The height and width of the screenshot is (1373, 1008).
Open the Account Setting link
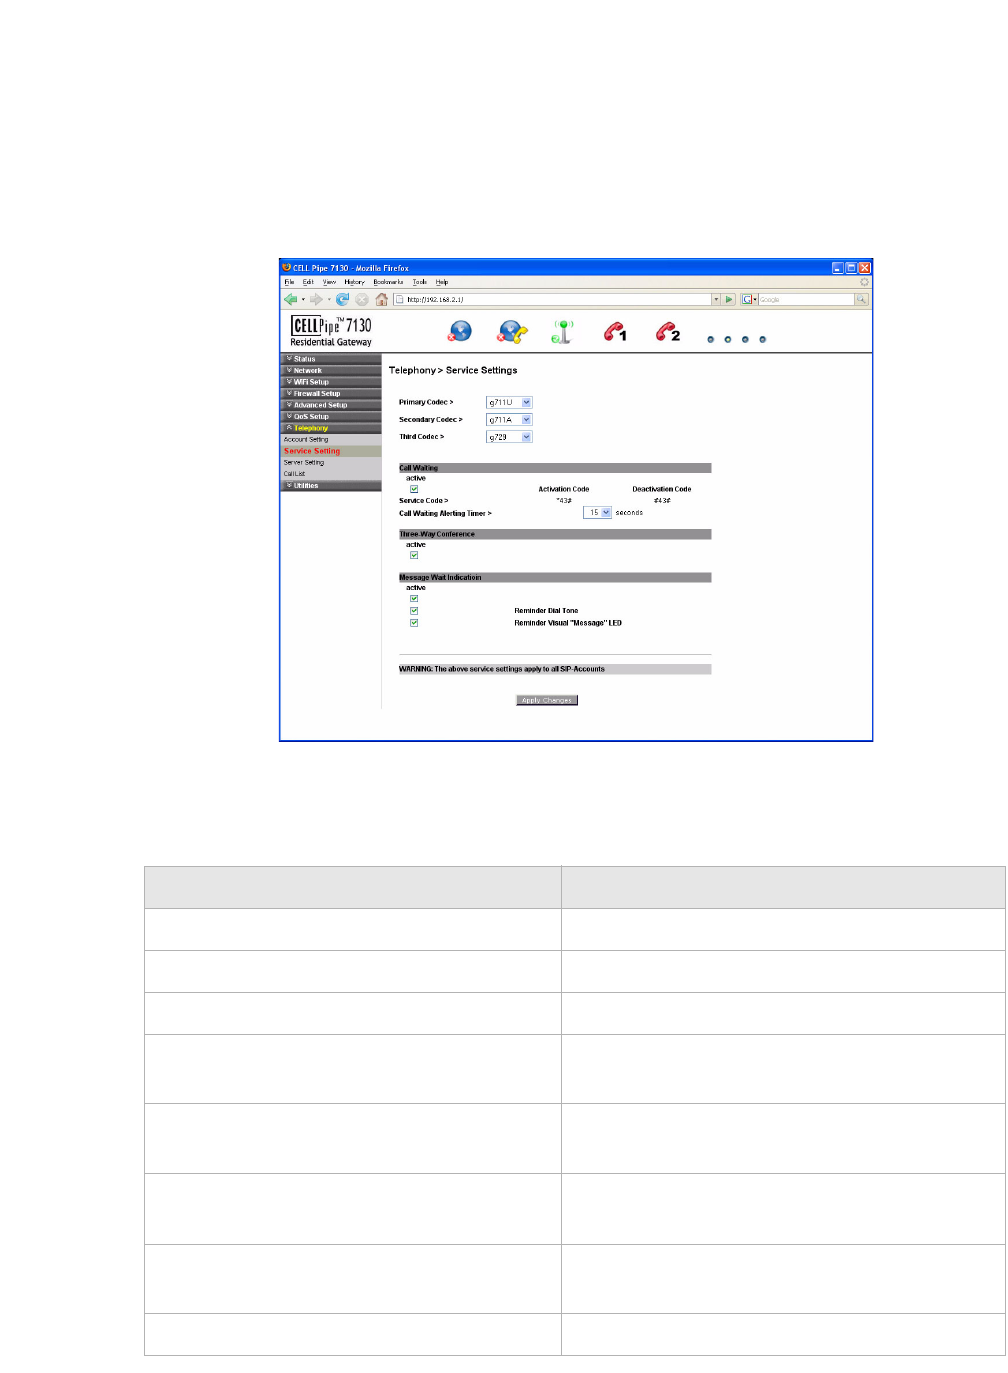point(306,439)
